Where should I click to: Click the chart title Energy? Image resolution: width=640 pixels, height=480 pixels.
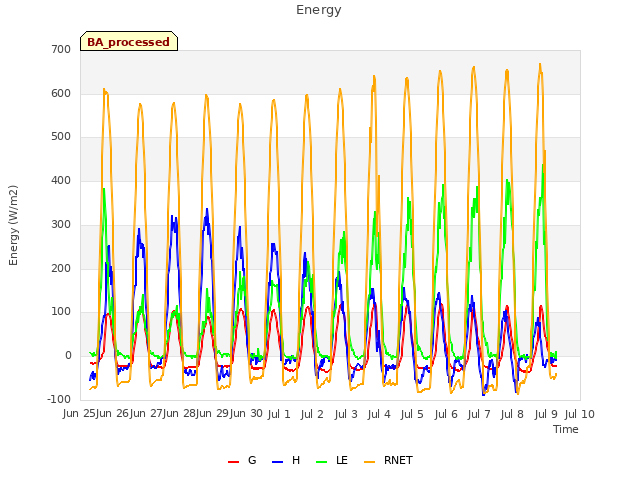(318, 10)
